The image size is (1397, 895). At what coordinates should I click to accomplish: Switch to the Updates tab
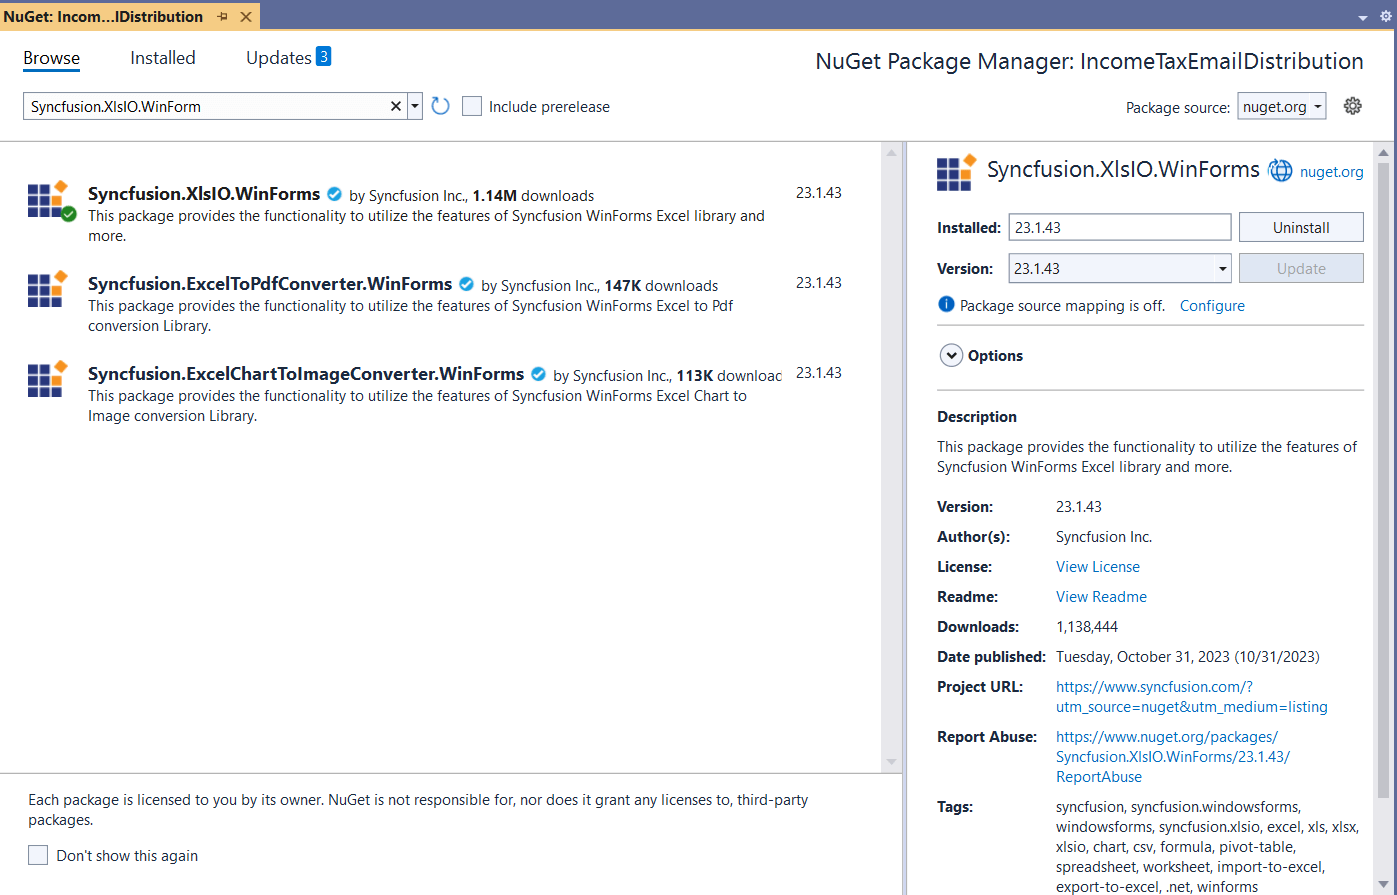(279, 58)
